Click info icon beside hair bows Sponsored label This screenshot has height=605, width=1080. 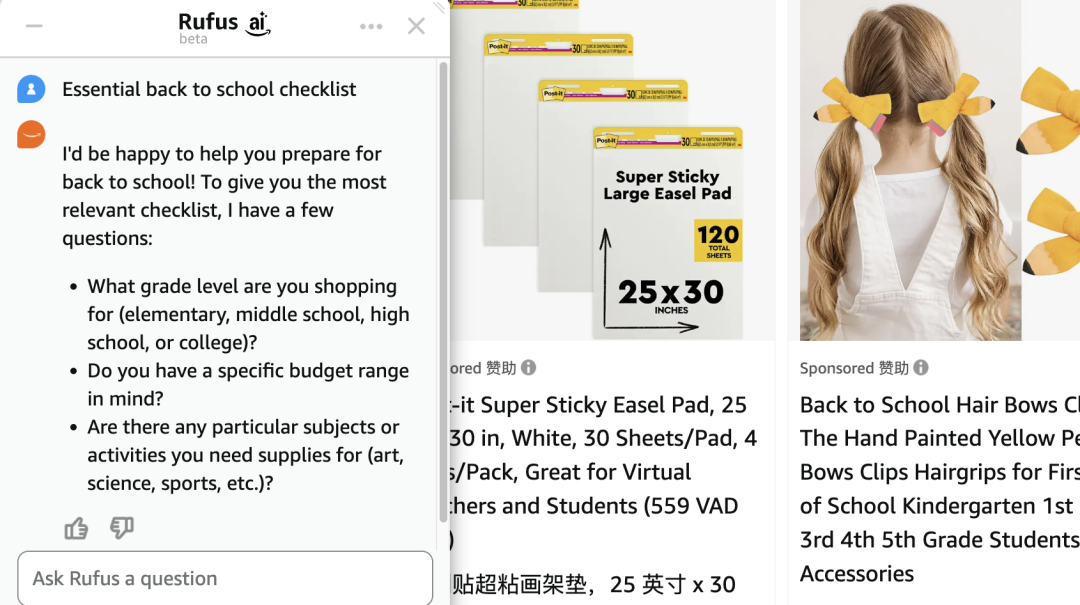pyautogui.click(x=921, y=368)
